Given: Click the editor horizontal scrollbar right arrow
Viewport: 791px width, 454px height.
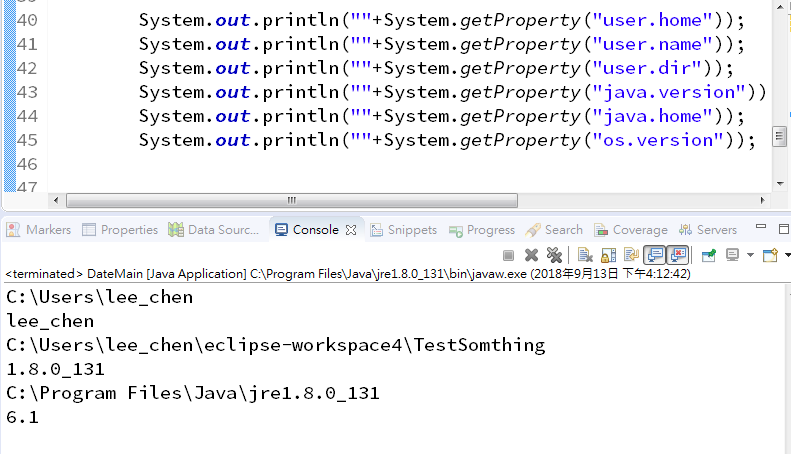Looking at the screenshot, I should click(x=763, y=200).
